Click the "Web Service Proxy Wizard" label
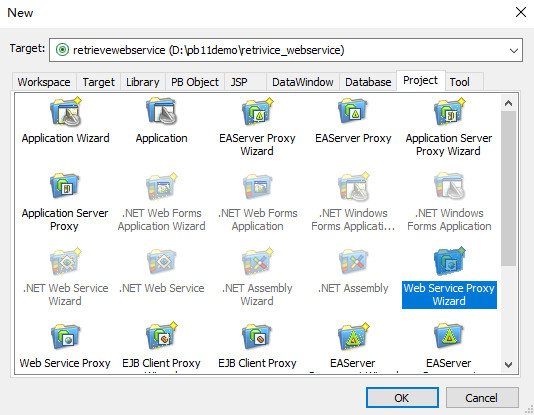The width and height of the screenshot is (534, 415). (449, 295)
